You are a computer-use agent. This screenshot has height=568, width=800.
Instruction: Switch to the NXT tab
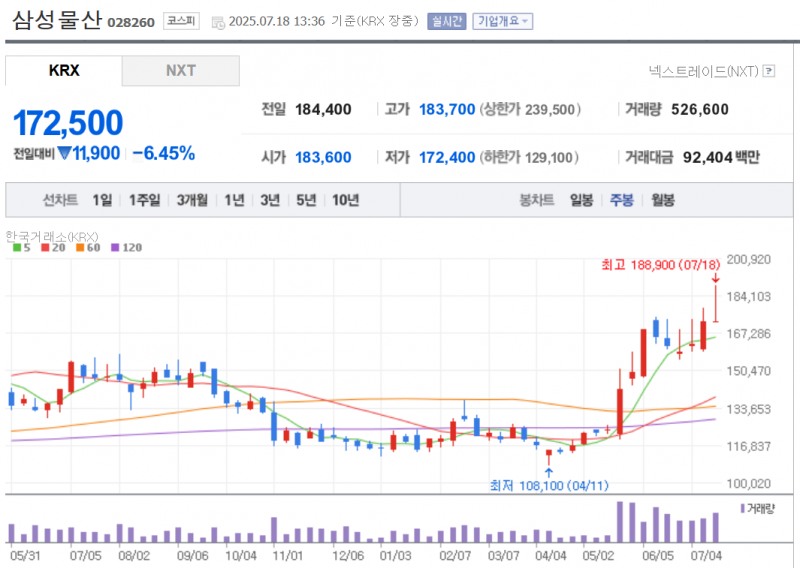(181, 71)
